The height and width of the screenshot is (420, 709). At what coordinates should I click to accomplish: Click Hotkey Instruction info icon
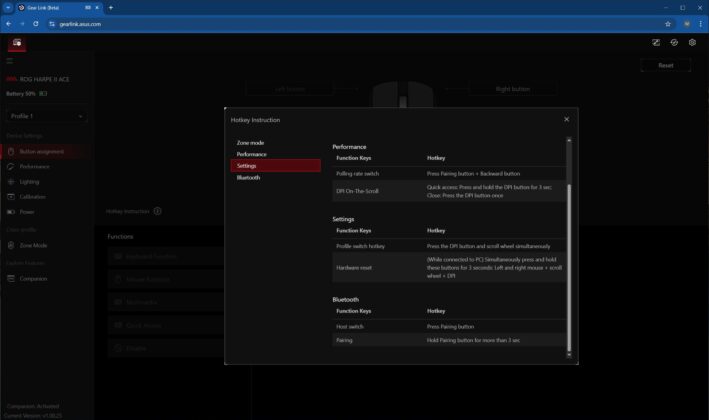click(x=157, y=211)
